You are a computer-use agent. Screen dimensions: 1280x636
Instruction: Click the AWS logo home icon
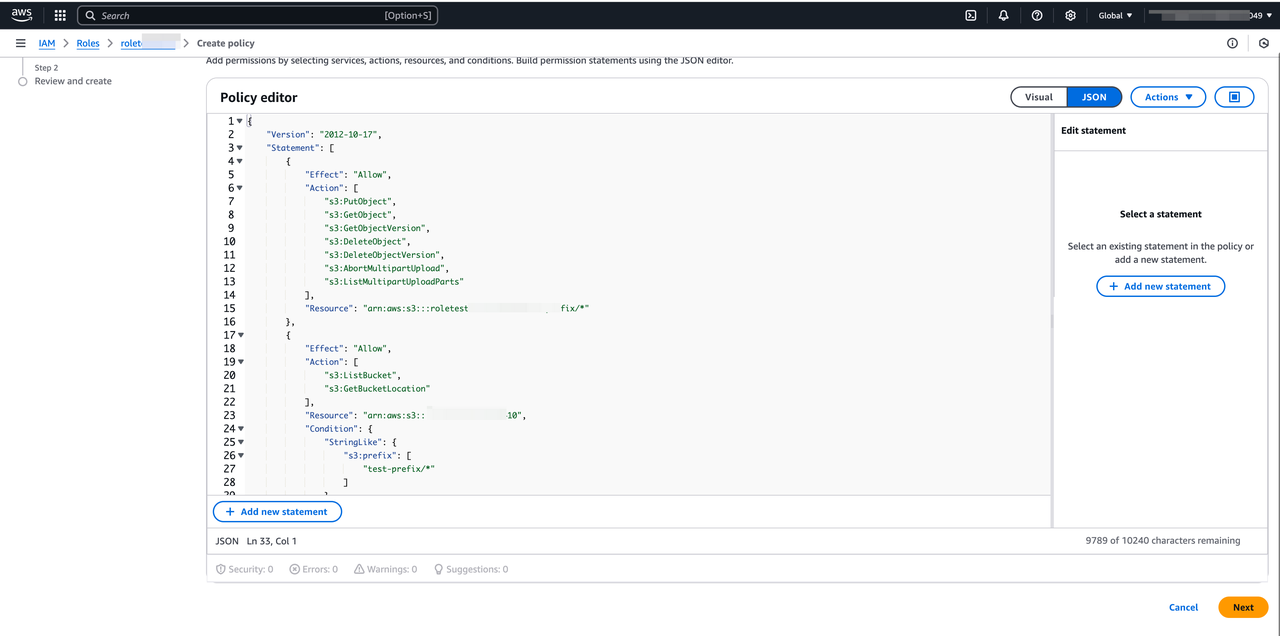tap(22, 15)
